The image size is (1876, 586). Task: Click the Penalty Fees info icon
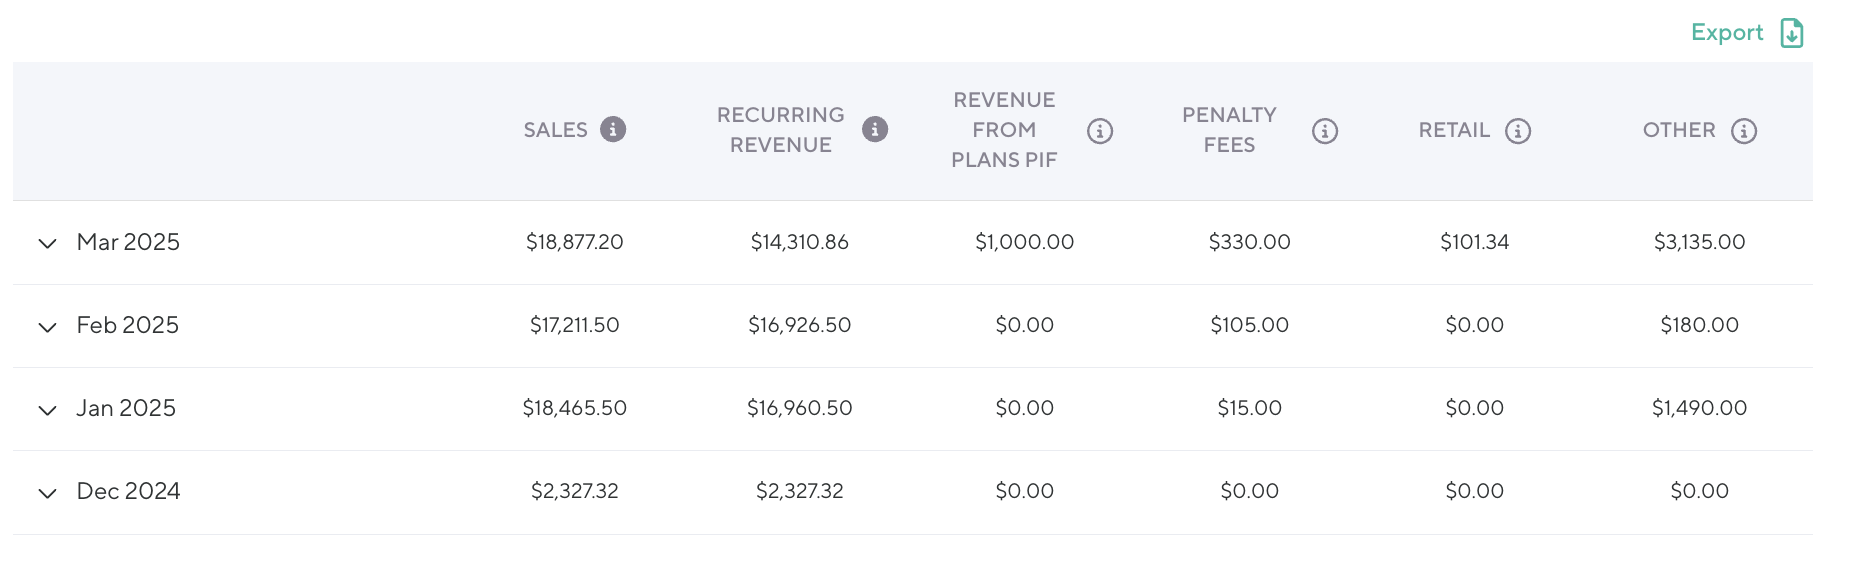[1325, 131]
